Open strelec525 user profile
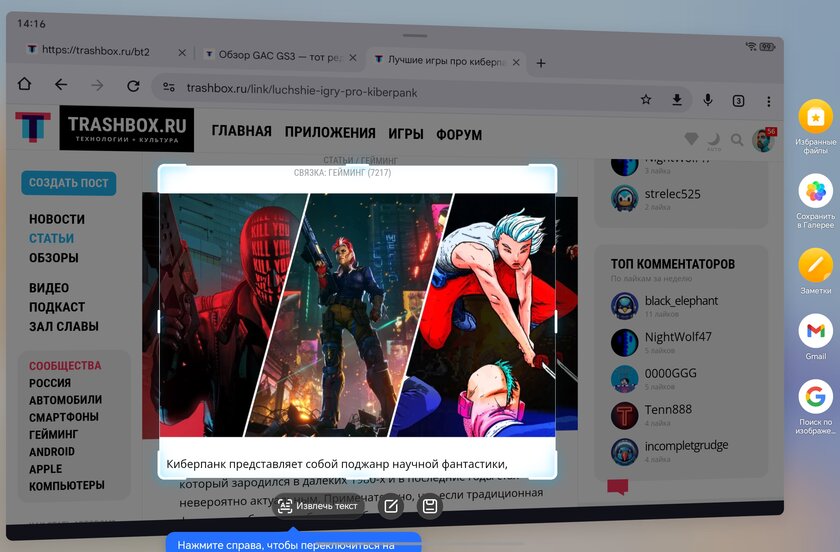 pos(672,194)
